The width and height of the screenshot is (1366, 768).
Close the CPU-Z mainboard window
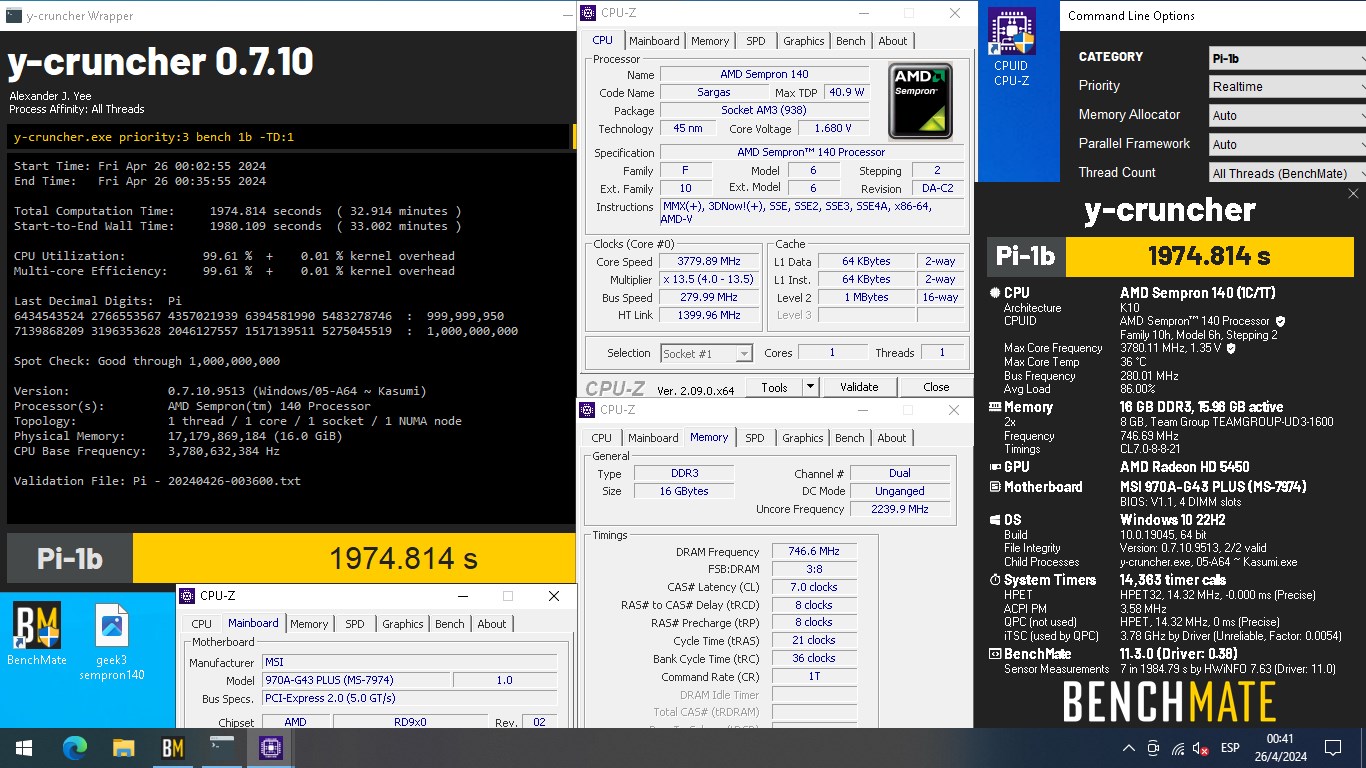point(554,596)
